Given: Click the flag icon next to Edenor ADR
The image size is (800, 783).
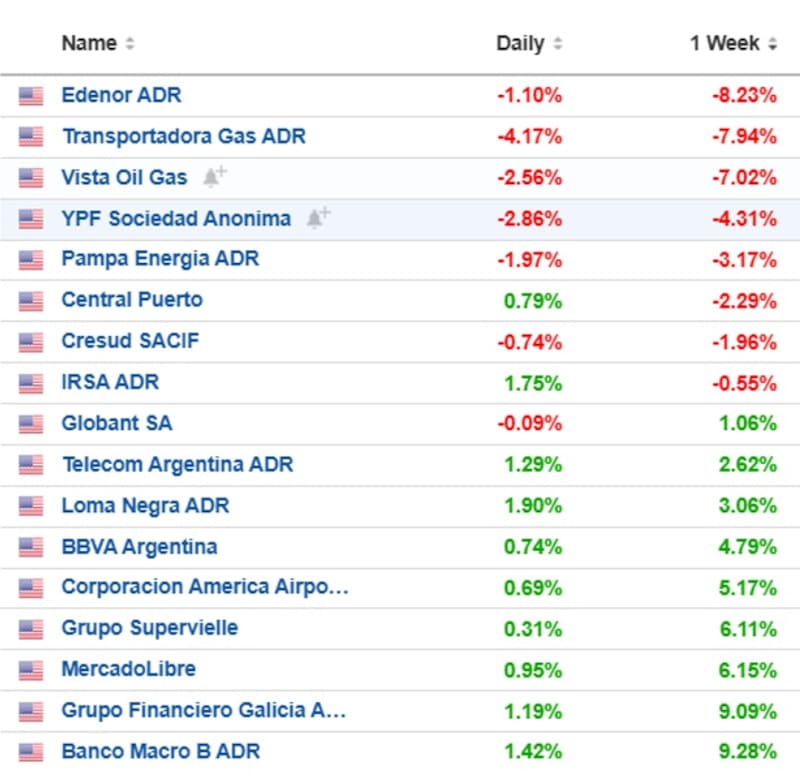Looking at the screenshot, I should point(31,96).
